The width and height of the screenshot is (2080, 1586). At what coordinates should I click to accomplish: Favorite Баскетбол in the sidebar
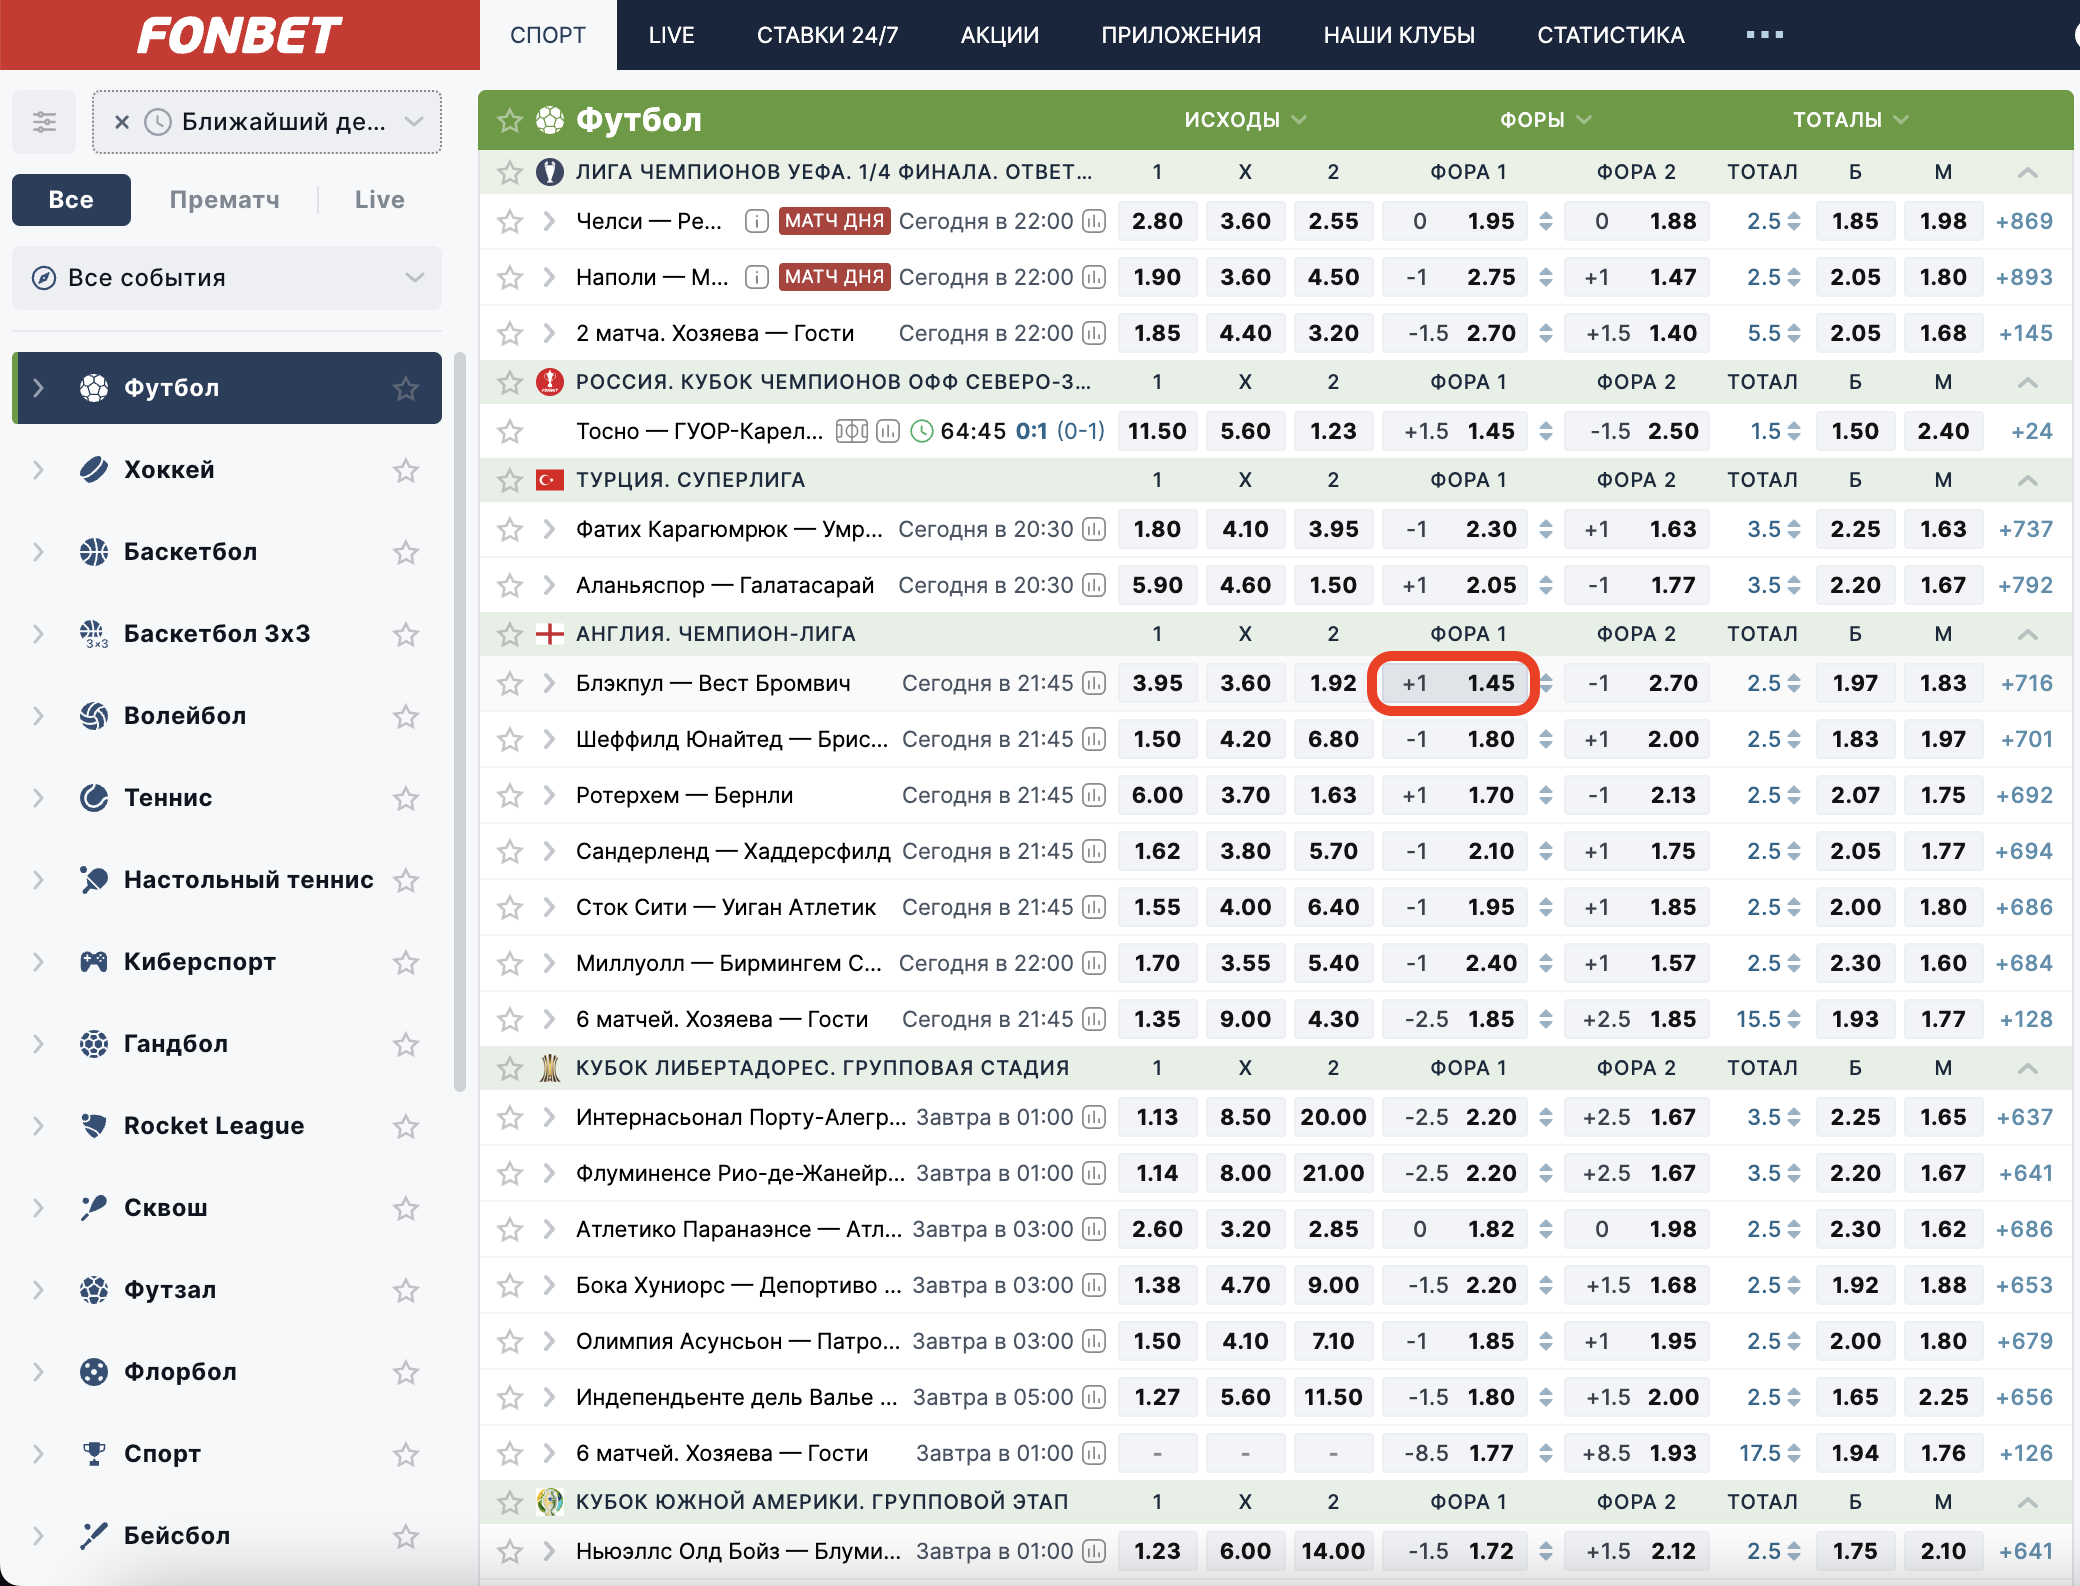coord(405,552)
